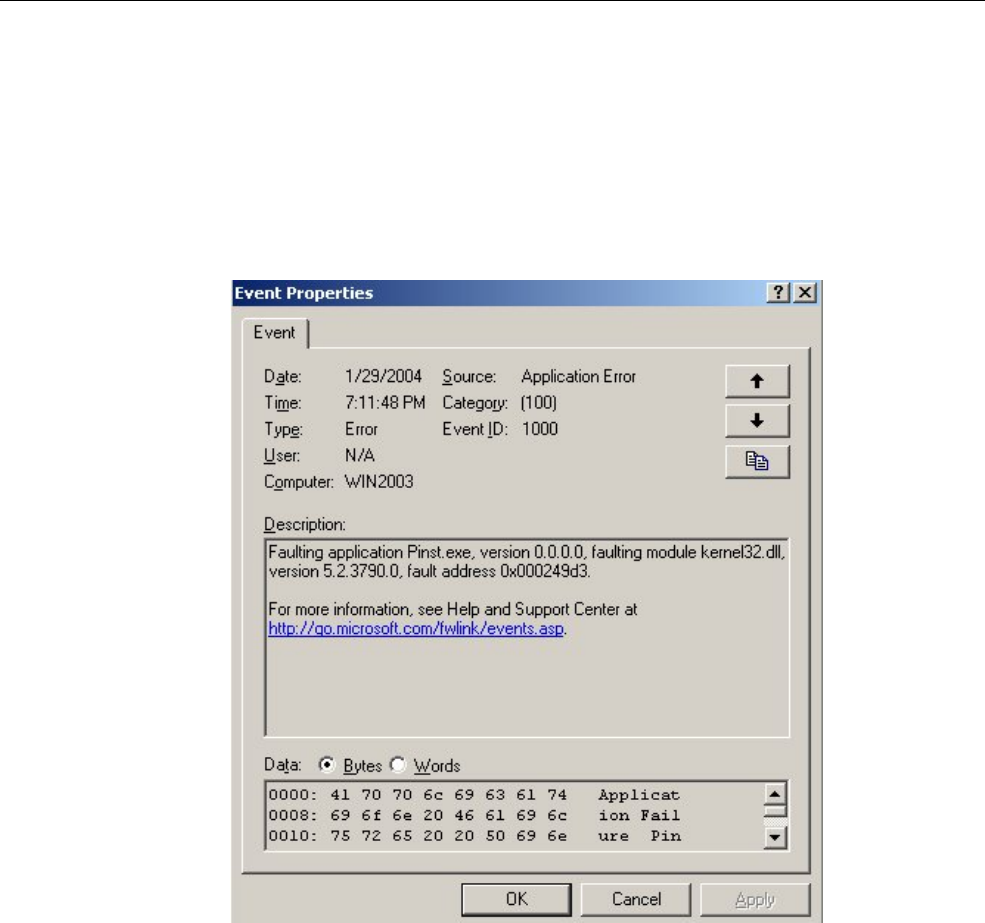Click the version 5.2.3790.0 fault address line
This screenshot has width=985, height=923.
[x=430, y=571]
